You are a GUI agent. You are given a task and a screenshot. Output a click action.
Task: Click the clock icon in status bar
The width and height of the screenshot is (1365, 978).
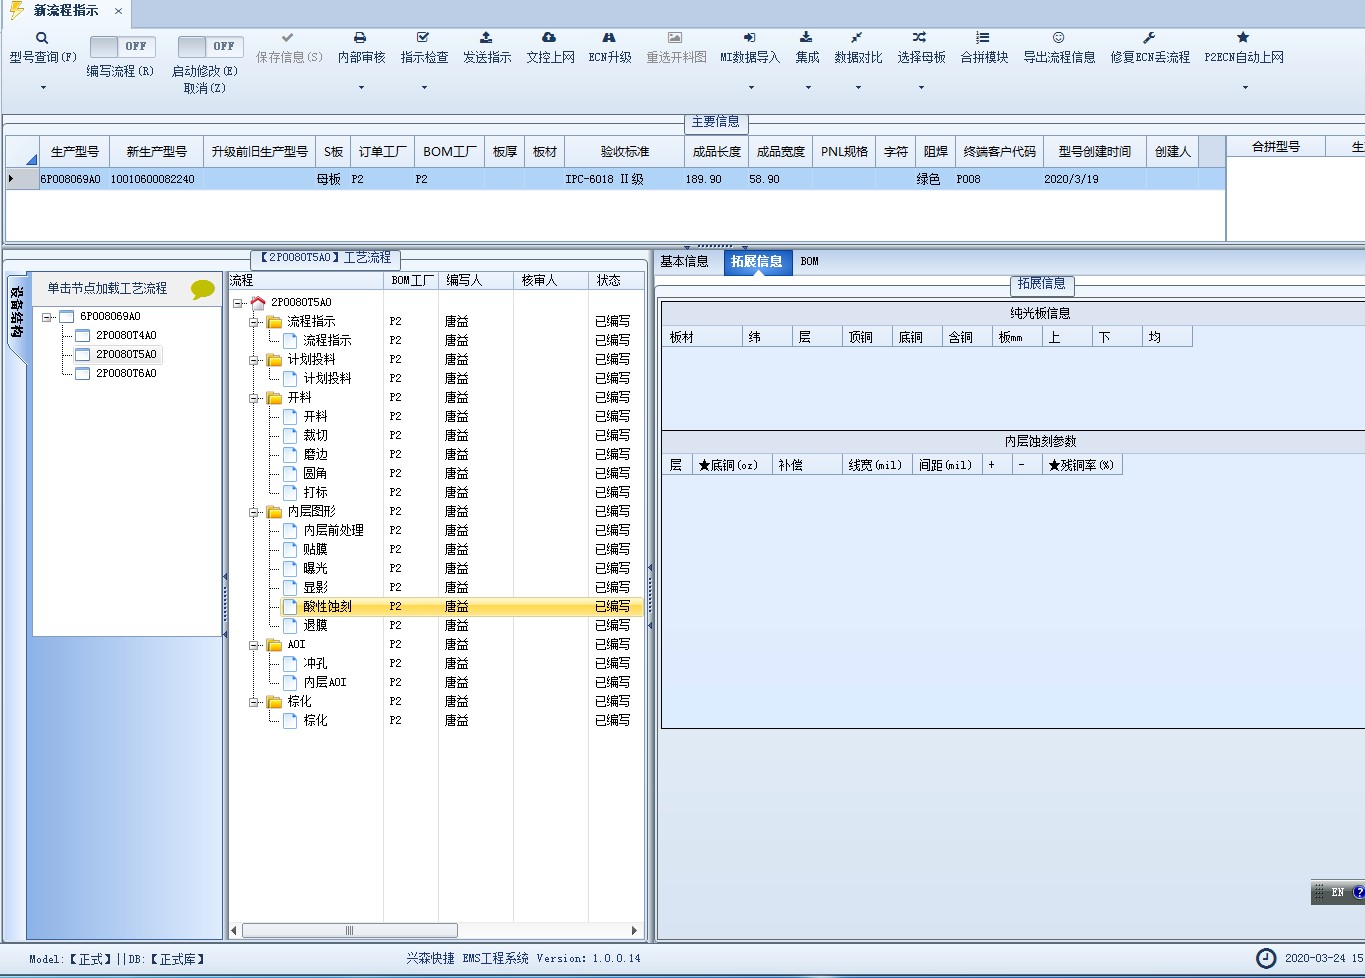click(1266, 958)
